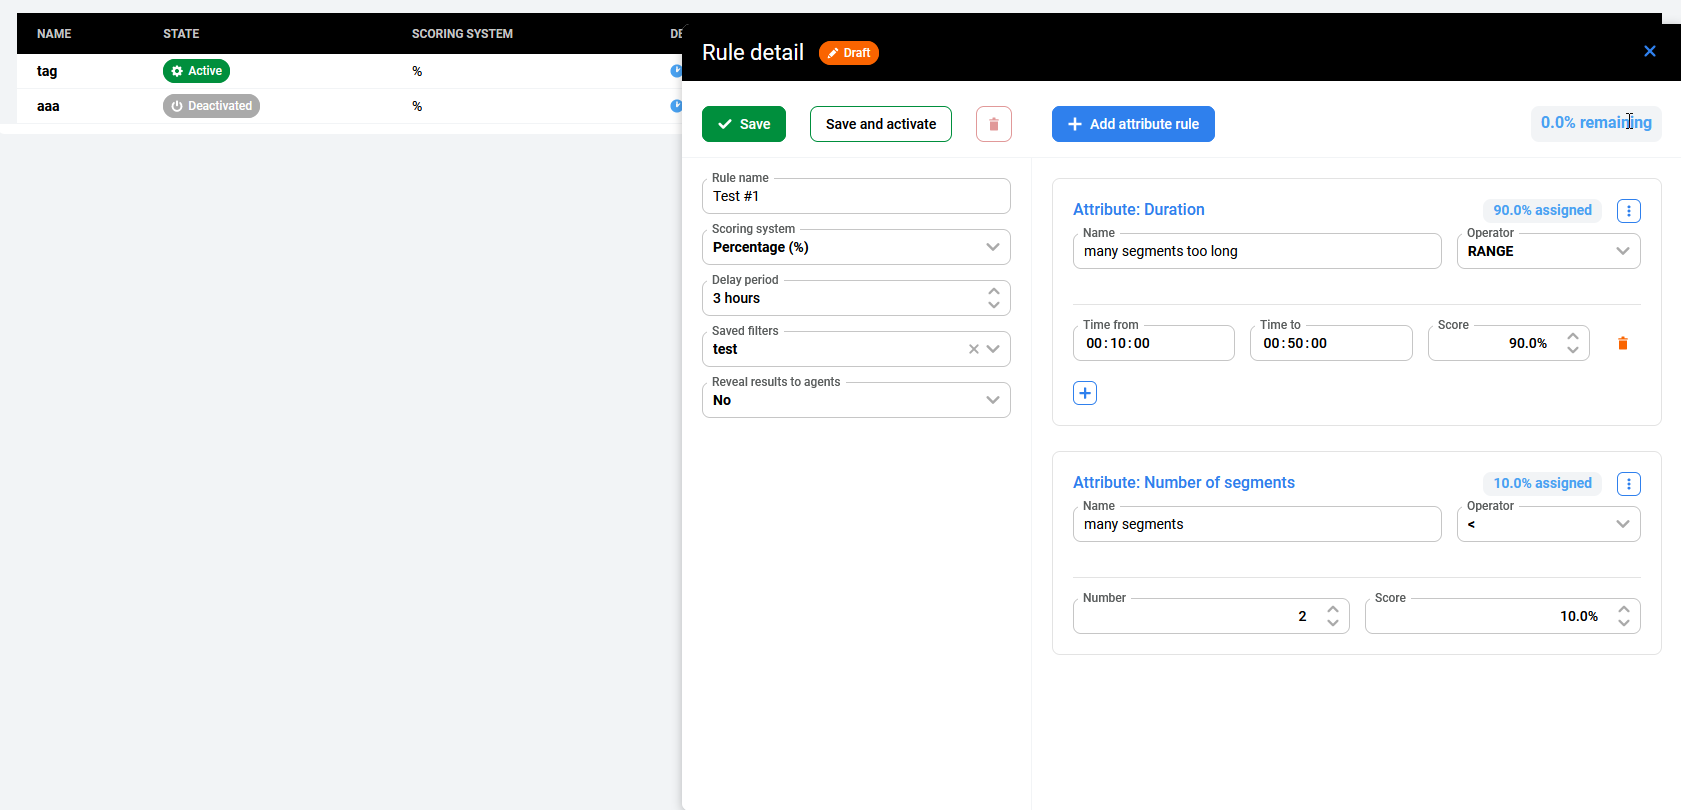The image size is (1681, 810).
Task: Click the 'Attribute: Number of segments' heading
Action: (1183, 482)
